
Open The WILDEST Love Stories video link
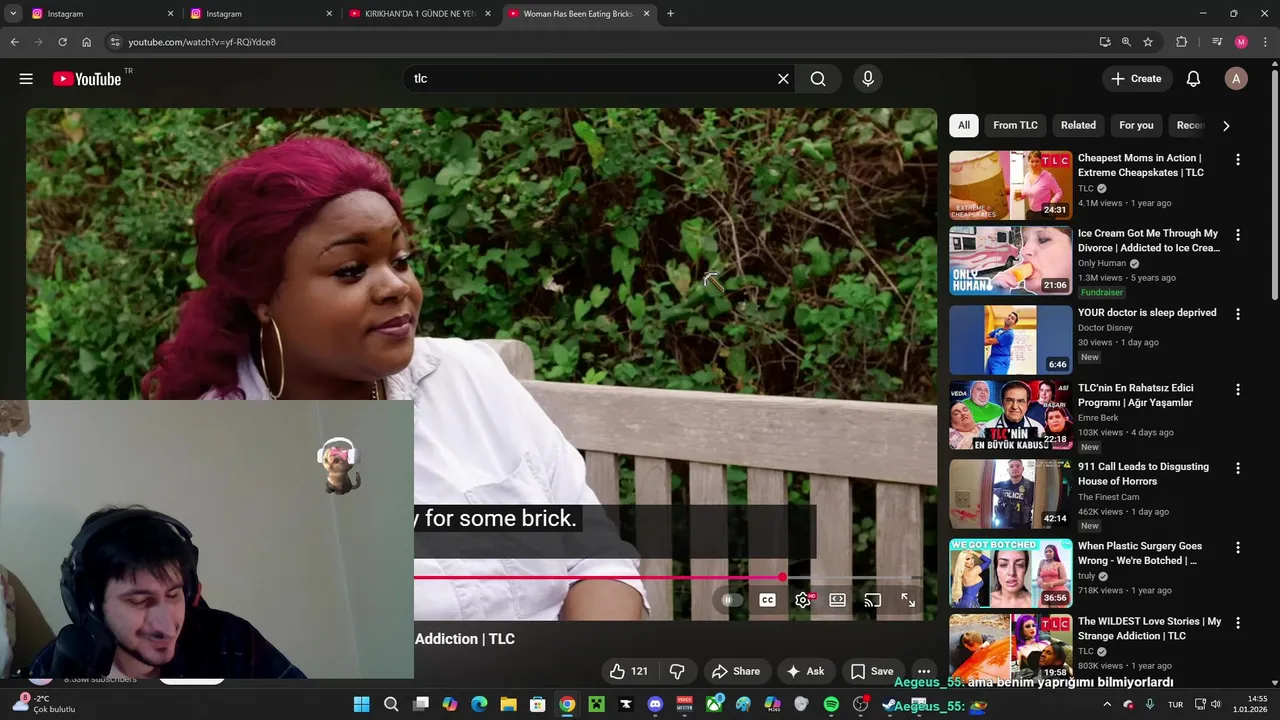click(x=1149, y=628)
